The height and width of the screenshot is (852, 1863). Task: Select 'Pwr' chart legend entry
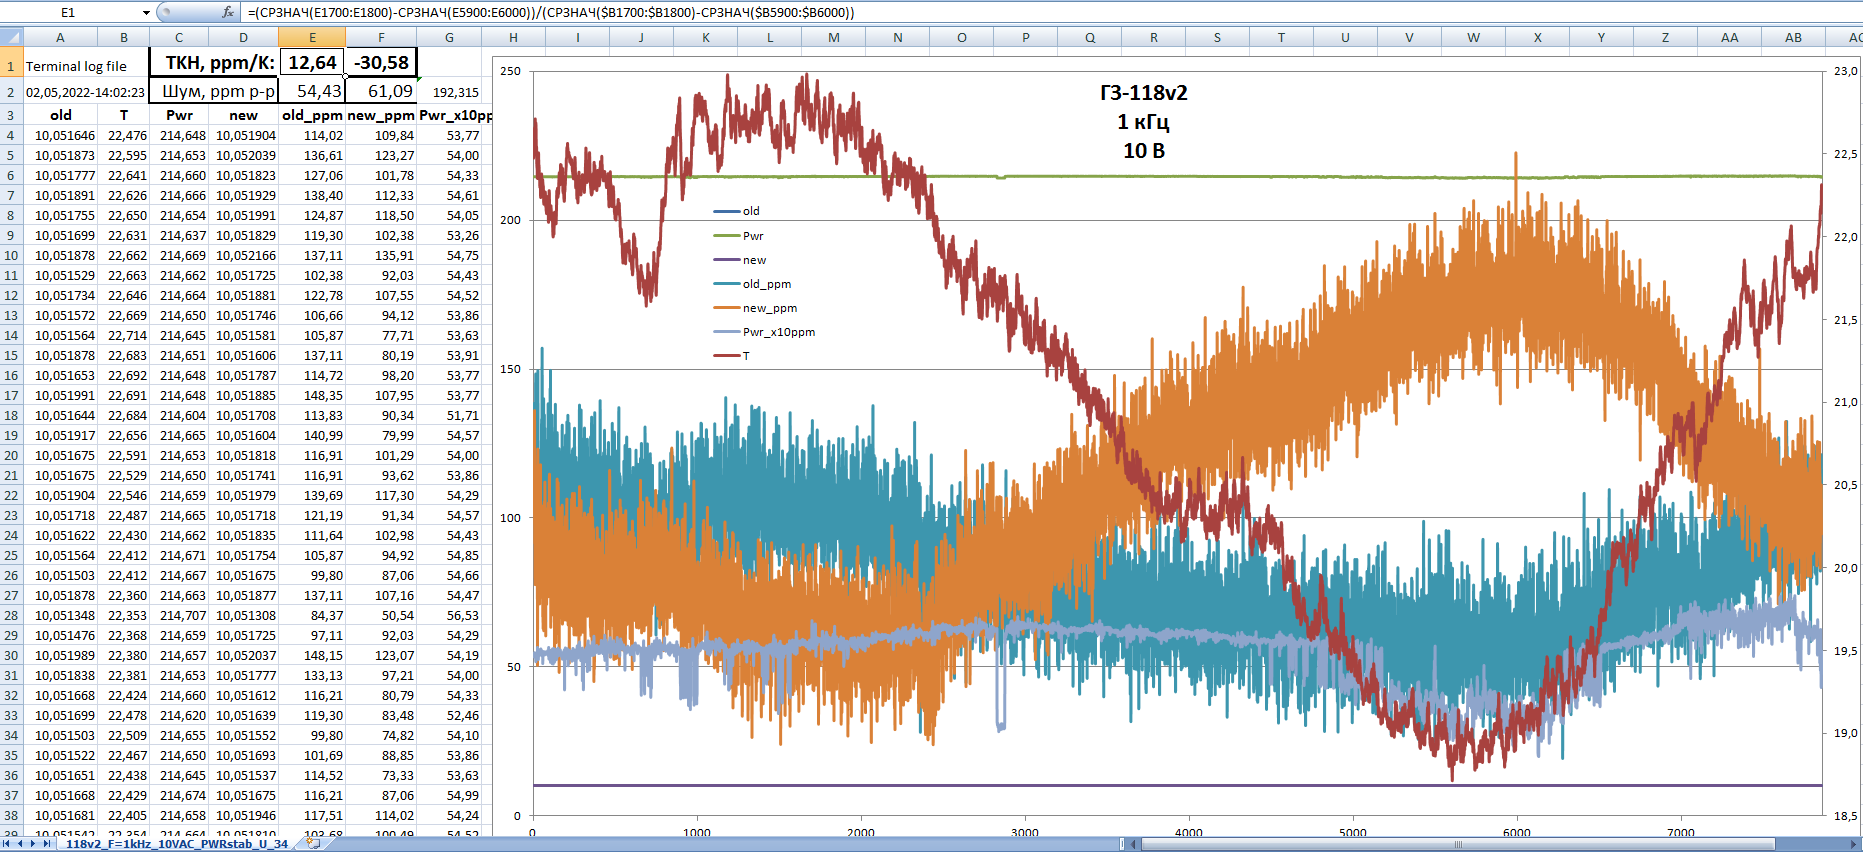[x=738, y=236]
